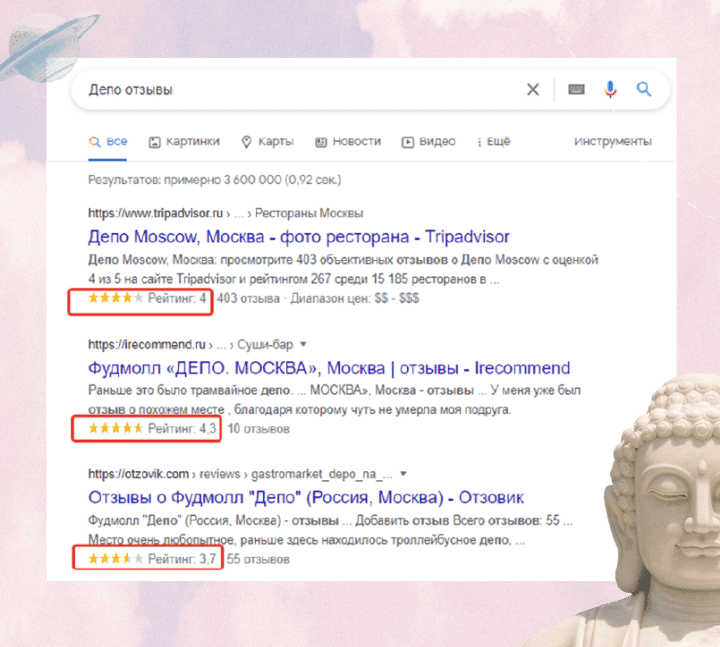The image size is (720, 647).
Task: Open 'Инструменты' search tools
Action: tap(613, 141)
